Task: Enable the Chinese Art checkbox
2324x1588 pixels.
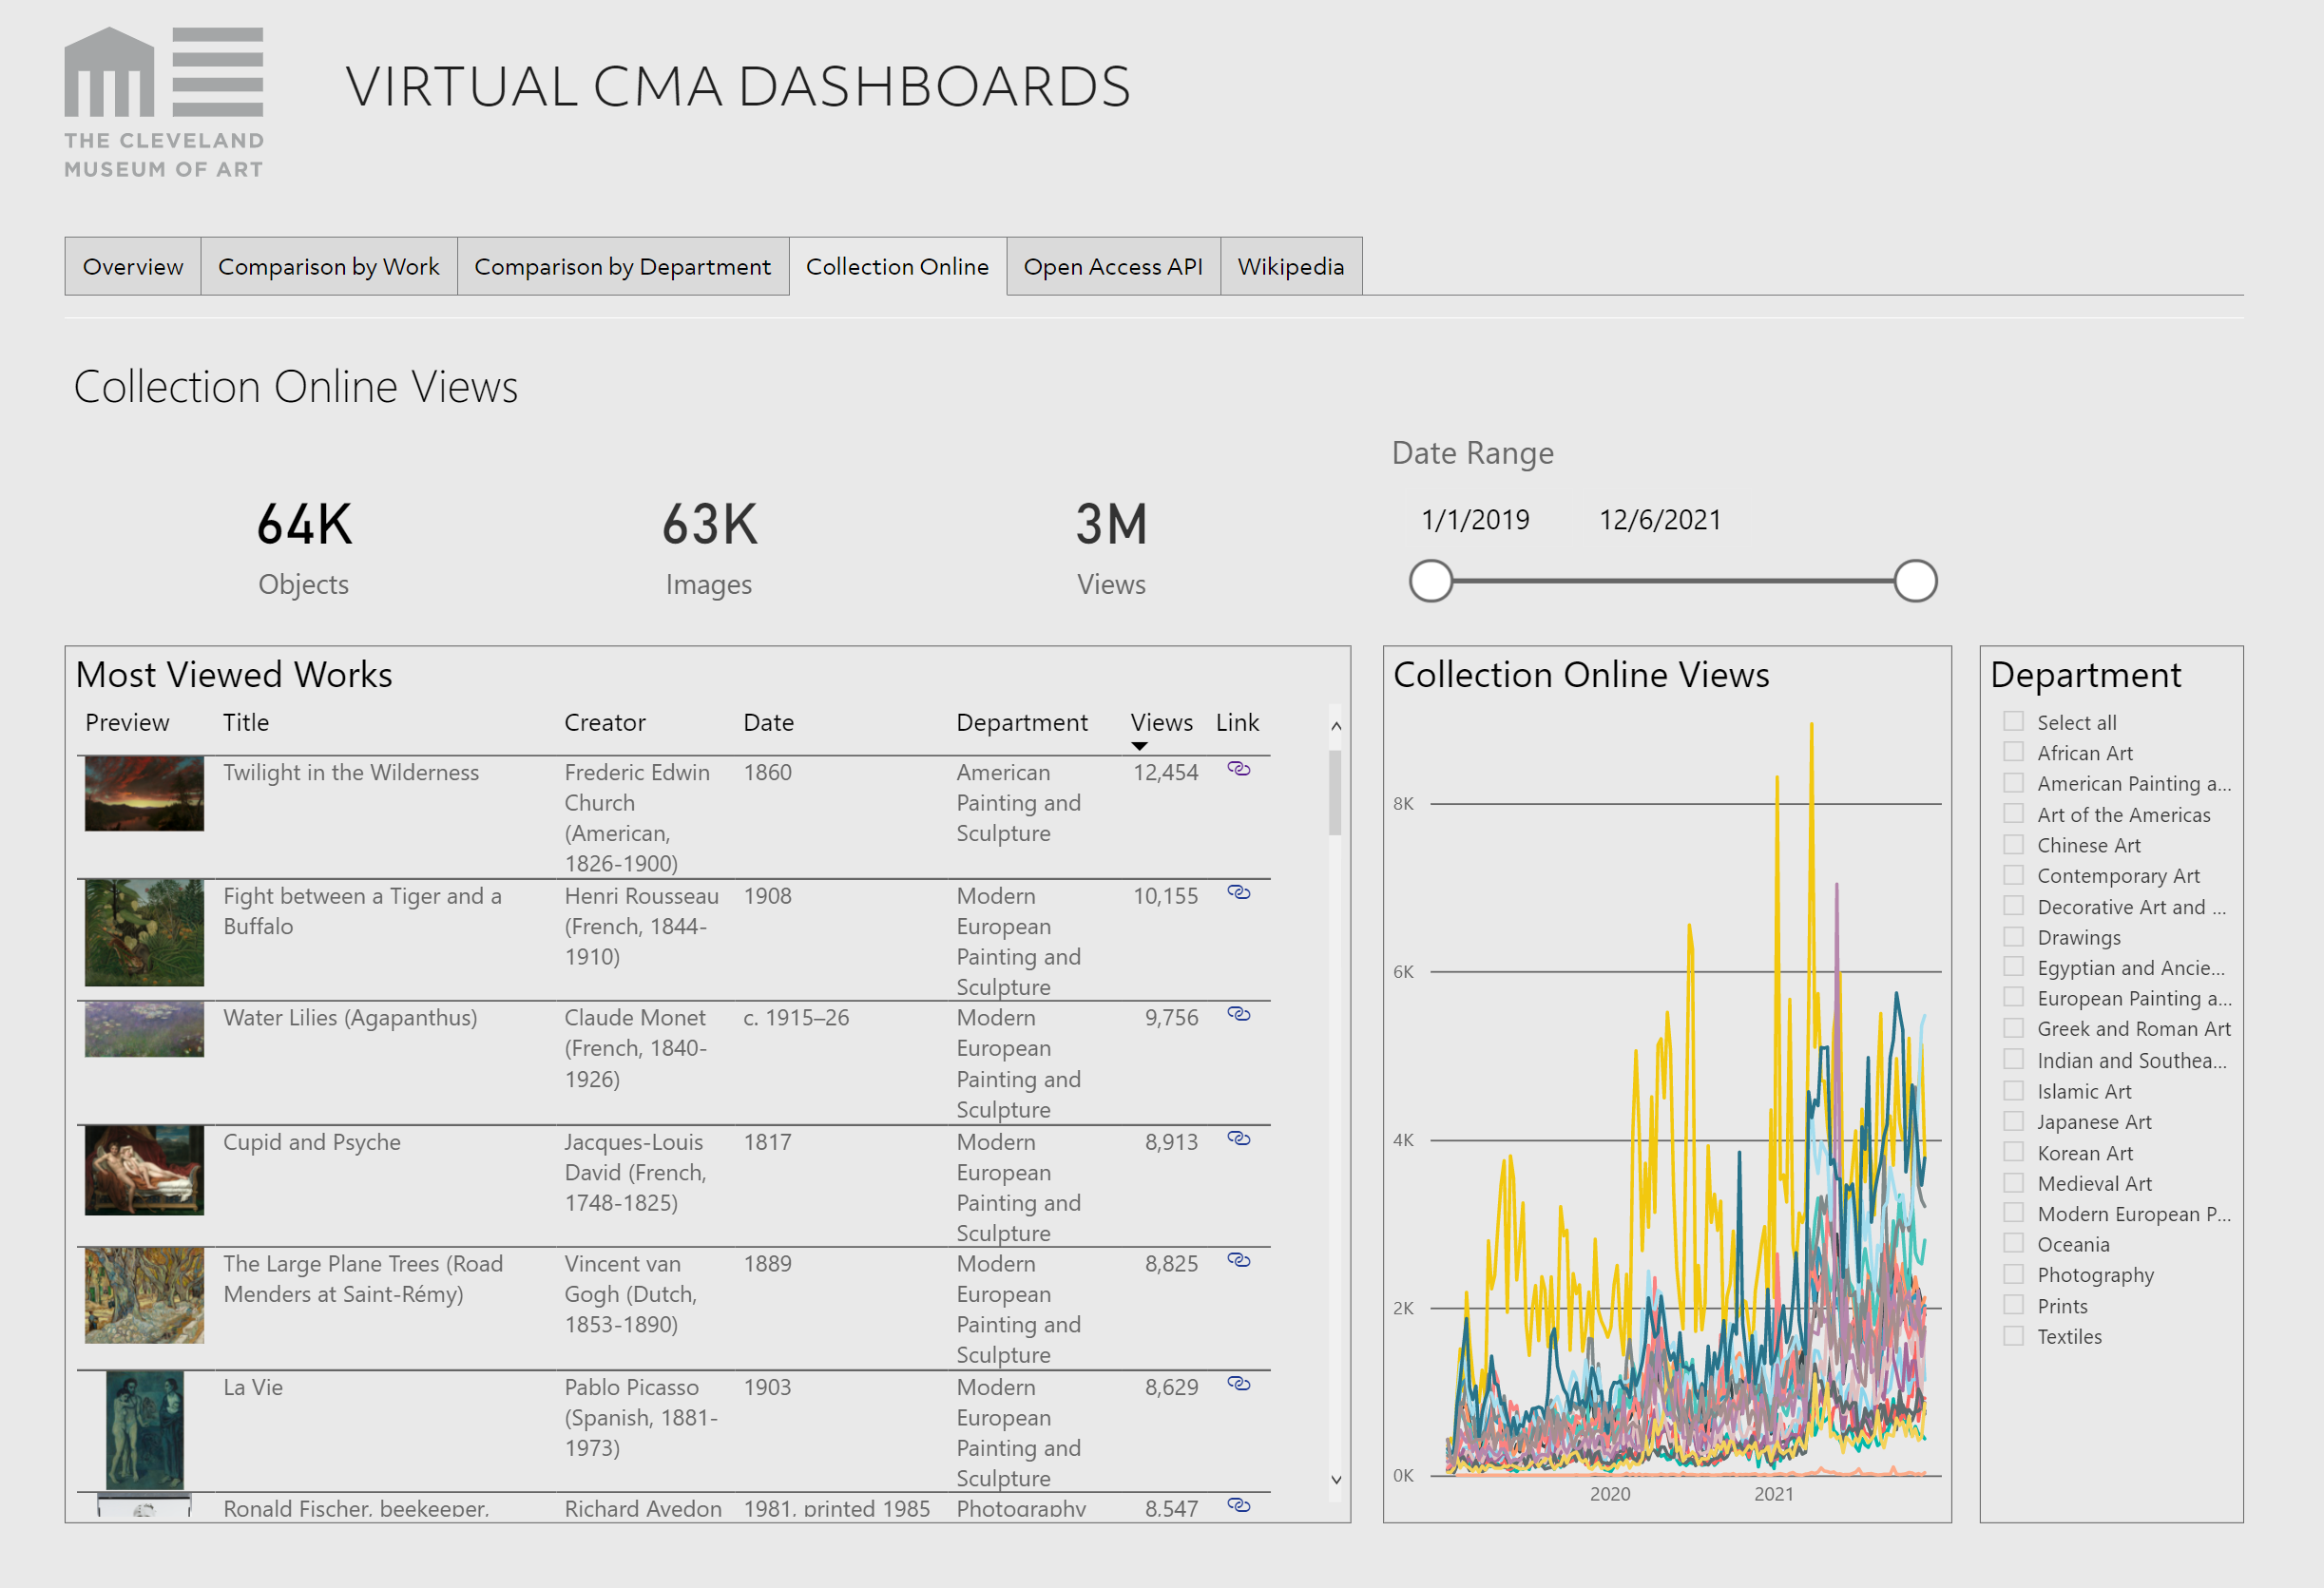Action: [x=2013, y=845]
